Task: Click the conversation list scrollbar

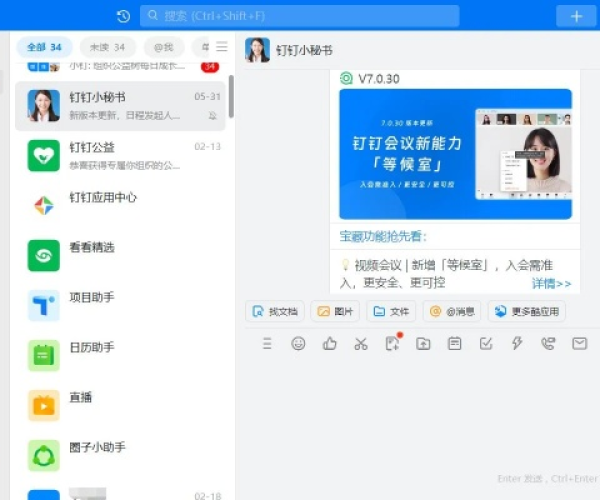Action: point(231,96)
